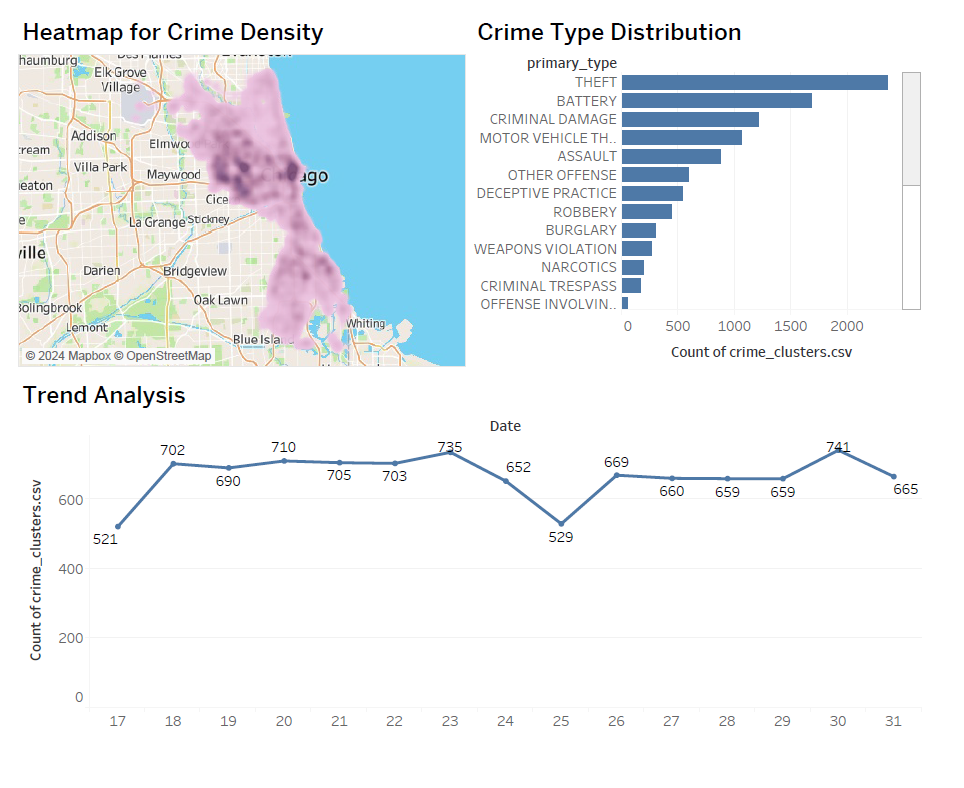The width and height of the screenshot is (964, 788).
Task: Click the data point for date 23
Action: (450, 452)
